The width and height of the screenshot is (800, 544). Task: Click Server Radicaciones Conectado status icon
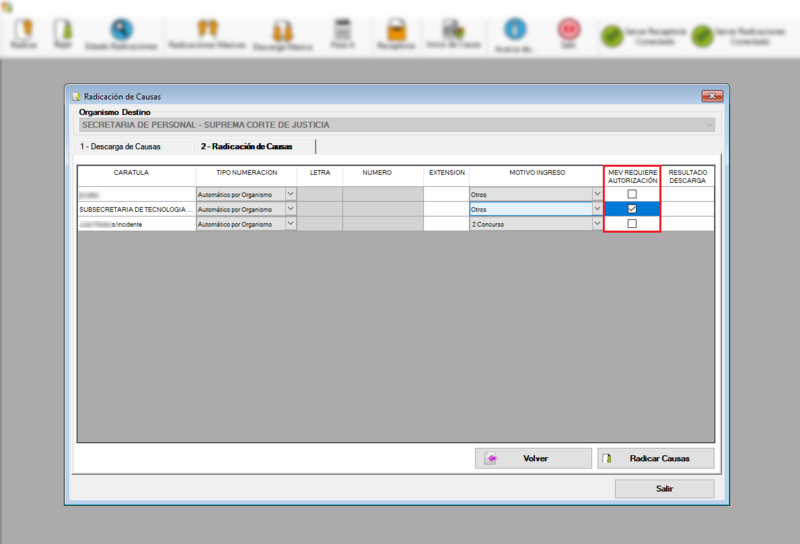(x=703, y=36)
